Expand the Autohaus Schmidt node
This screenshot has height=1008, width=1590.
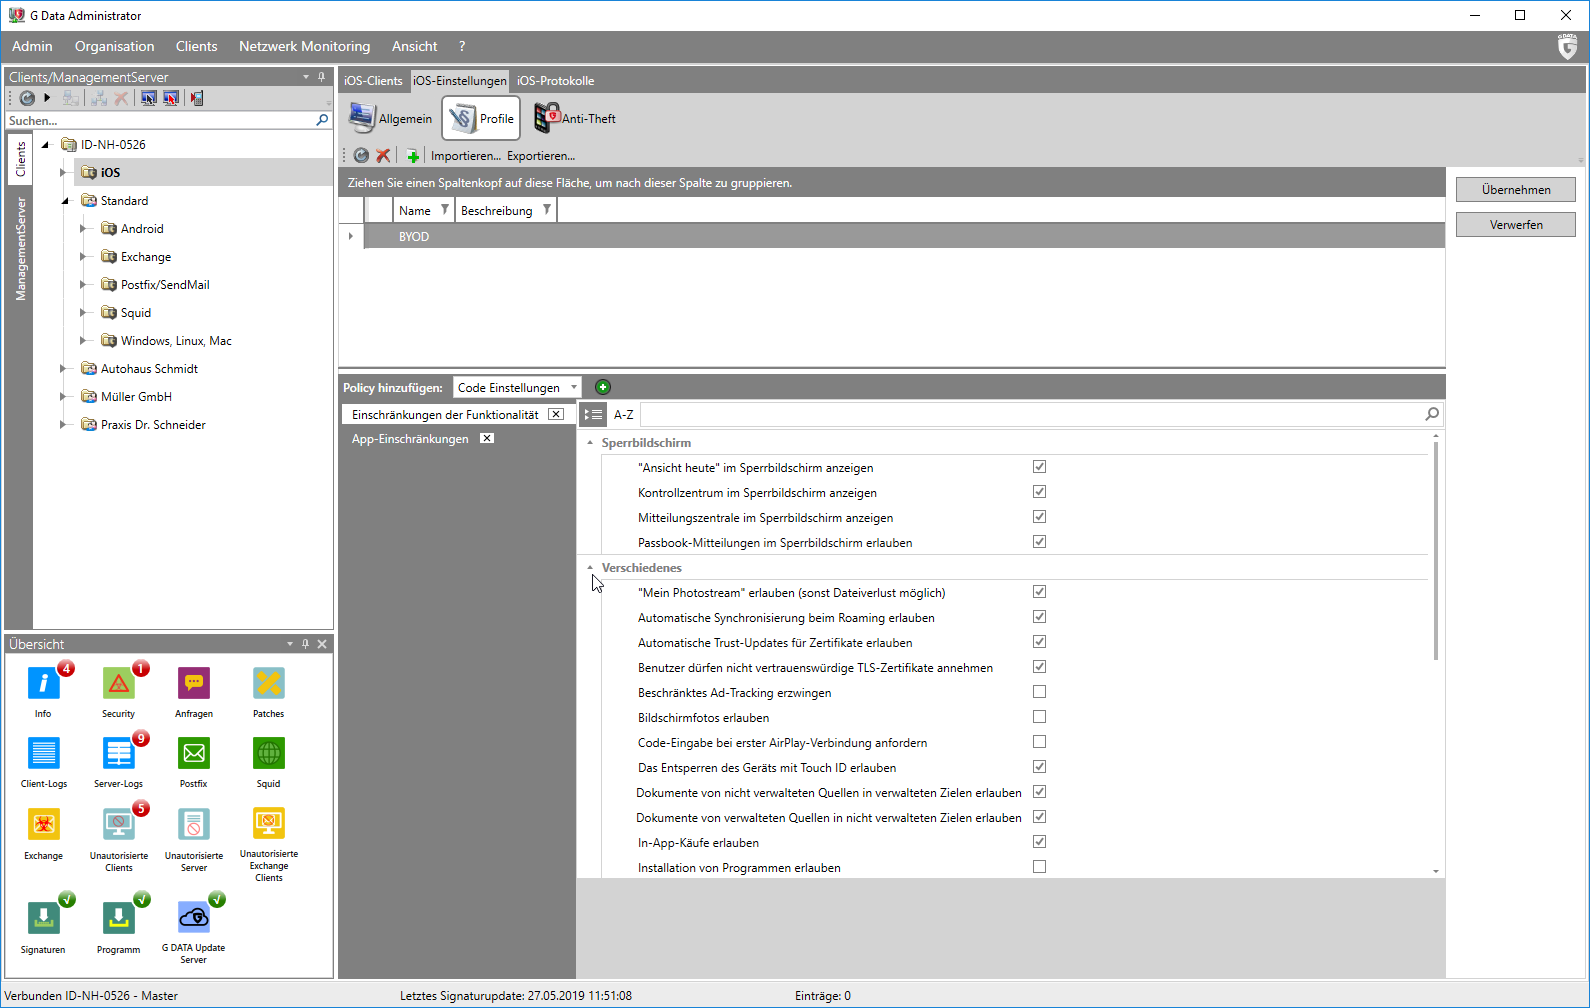[64, 369]
